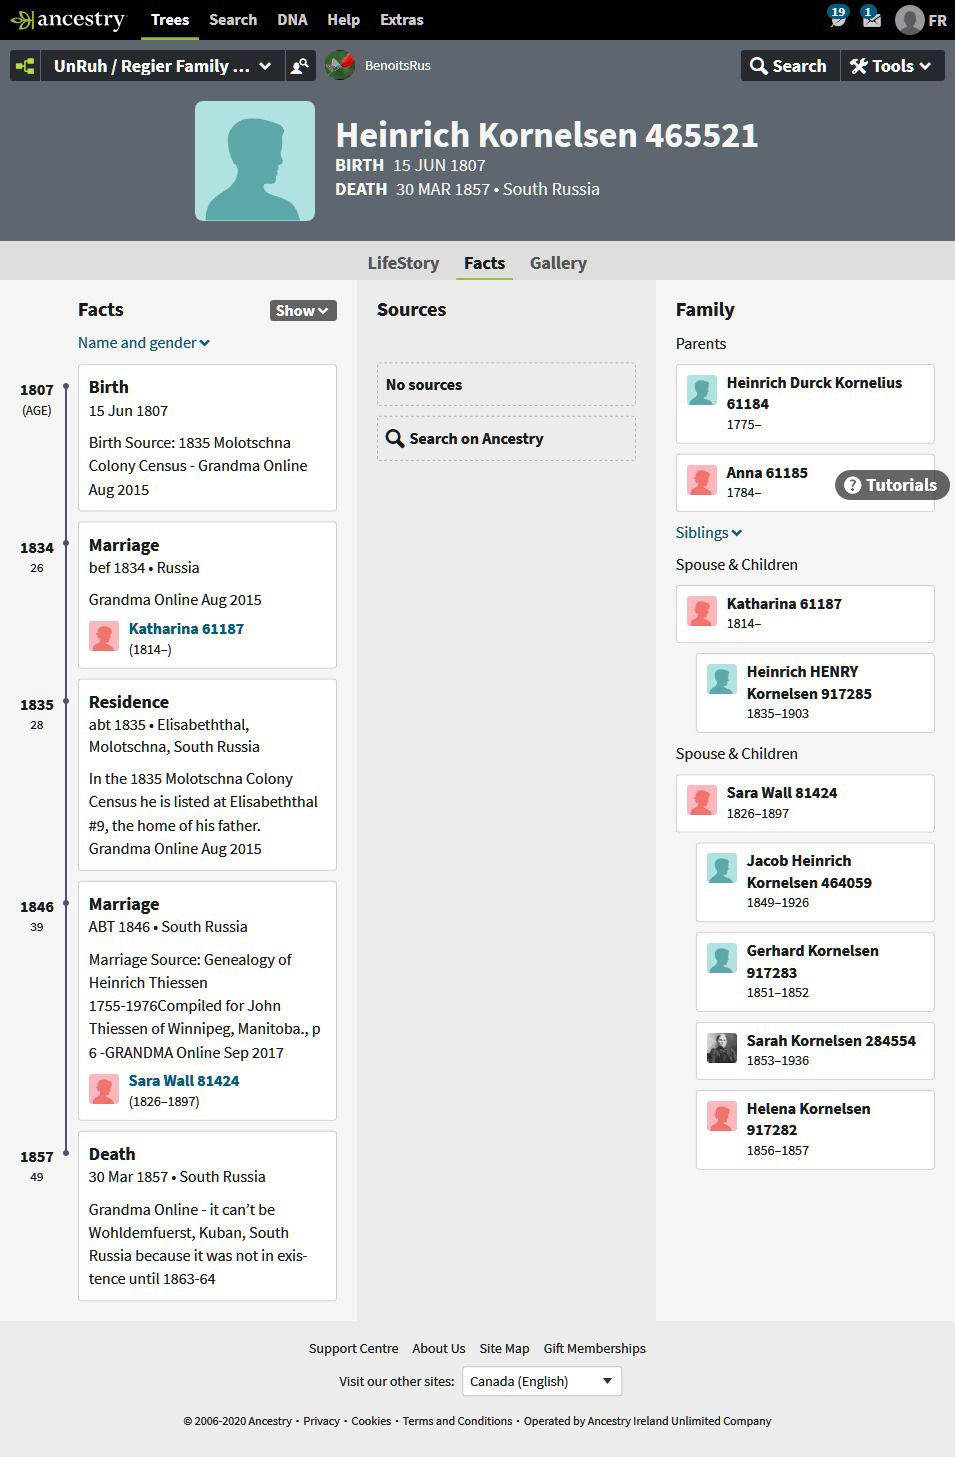Open Katharina 61187 link in Marriage fact

click(186, 629)
